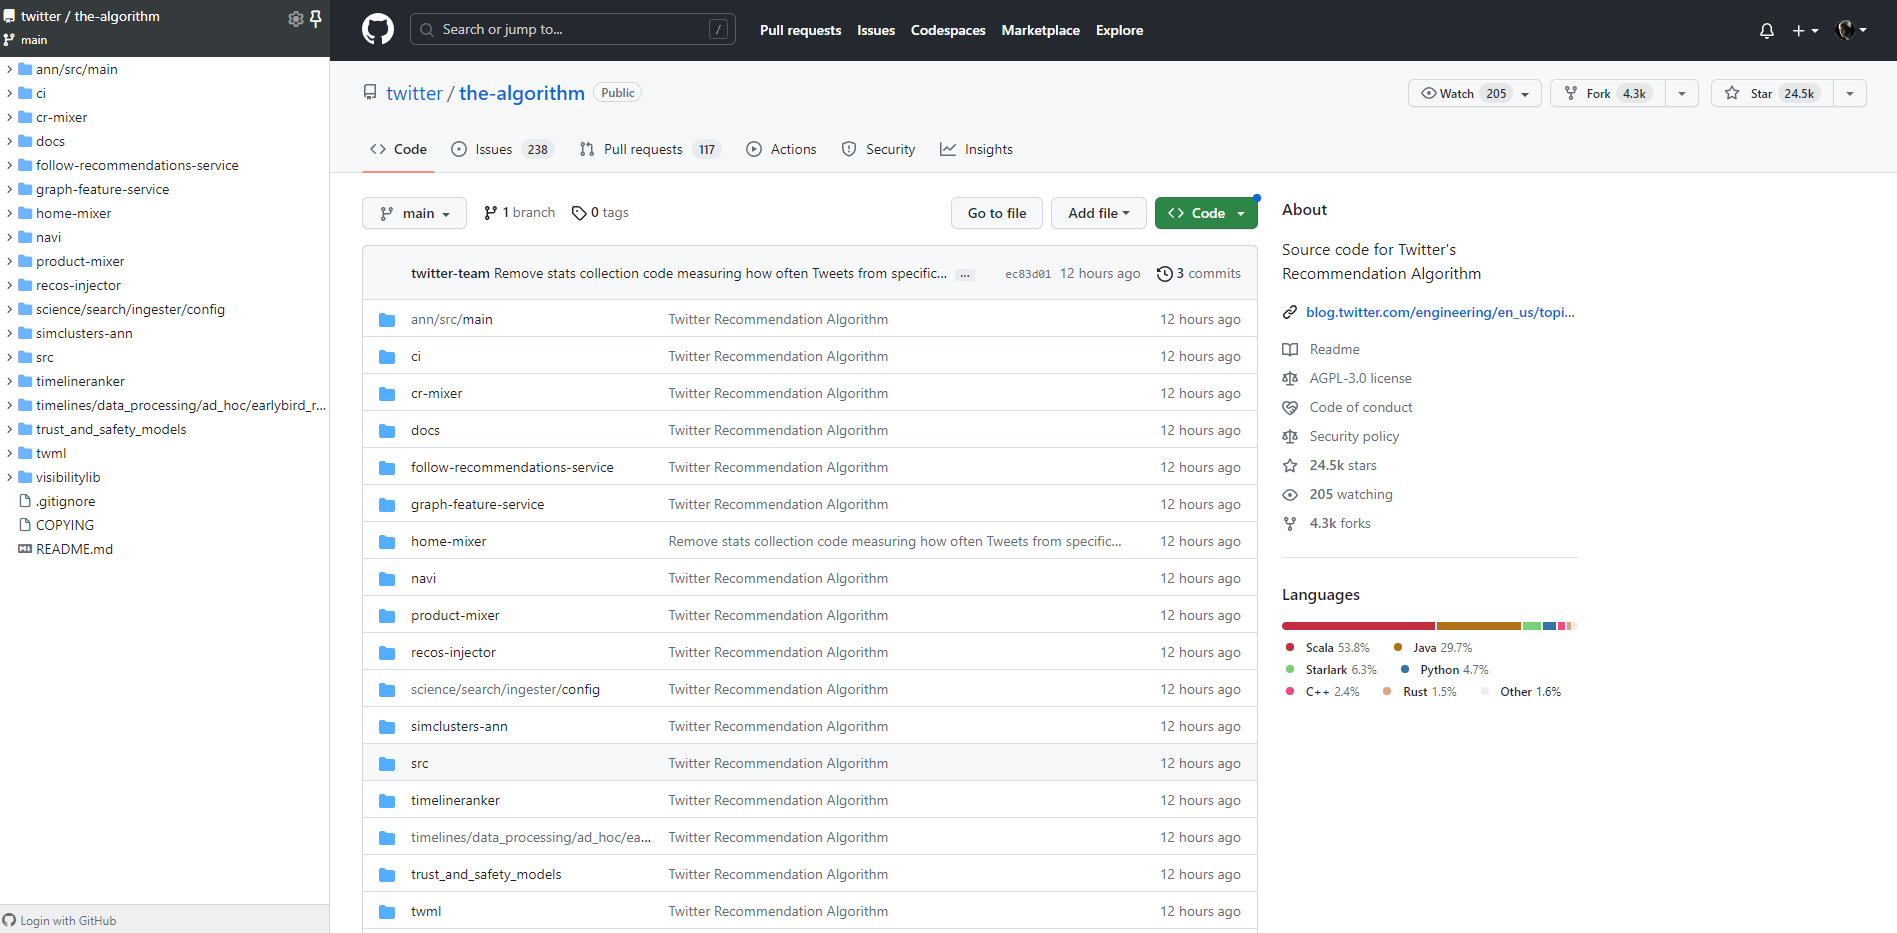Click the link icon beside blog URL
The image size is (1897, 933).
click(1290, 313)
